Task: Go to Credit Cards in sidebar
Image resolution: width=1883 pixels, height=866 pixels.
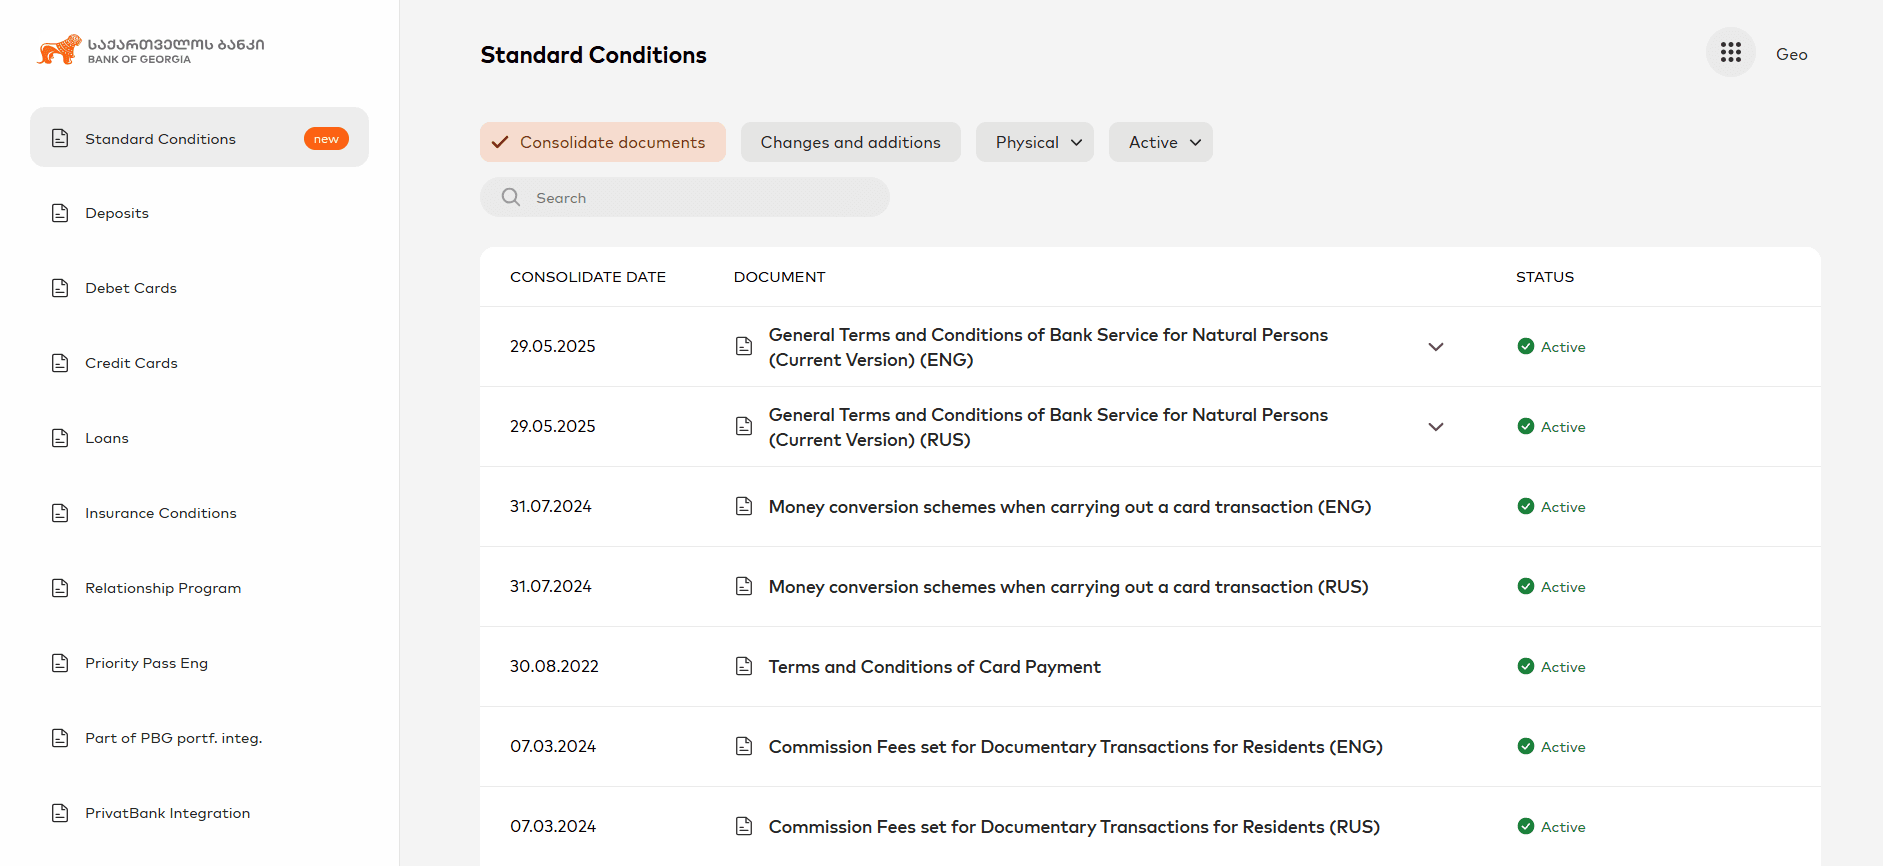Action: 131,363
